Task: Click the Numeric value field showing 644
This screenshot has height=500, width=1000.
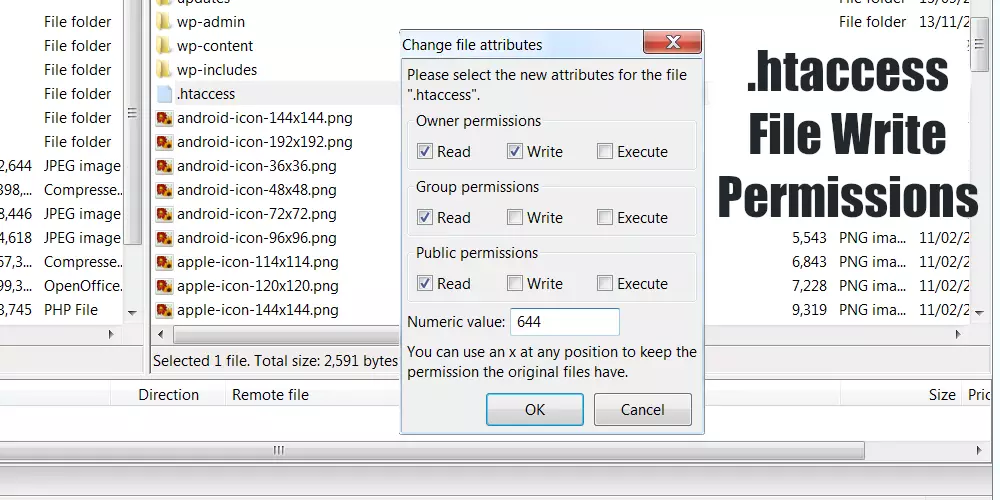Action: [x=564, y=322]
